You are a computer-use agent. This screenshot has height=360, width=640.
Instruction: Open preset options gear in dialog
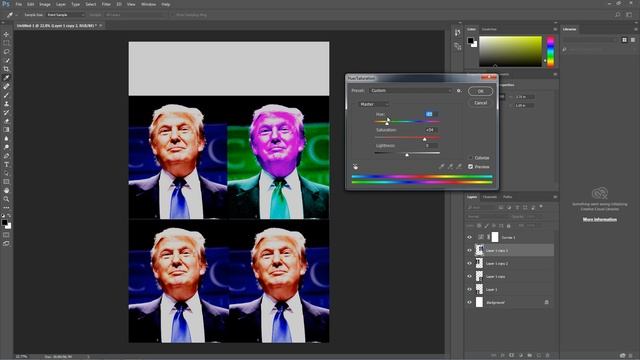tap(459, 91)
